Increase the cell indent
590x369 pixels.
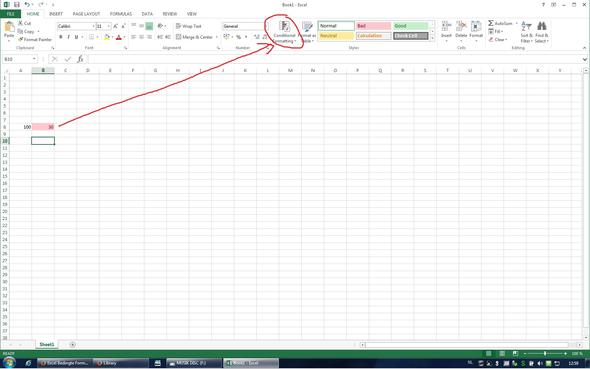168,37
